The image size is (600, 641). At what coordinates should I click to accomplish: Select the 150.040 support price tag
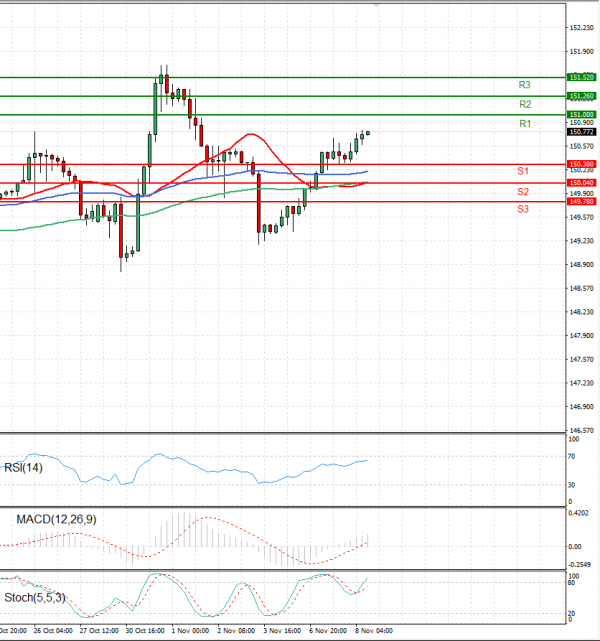(581, 183)
